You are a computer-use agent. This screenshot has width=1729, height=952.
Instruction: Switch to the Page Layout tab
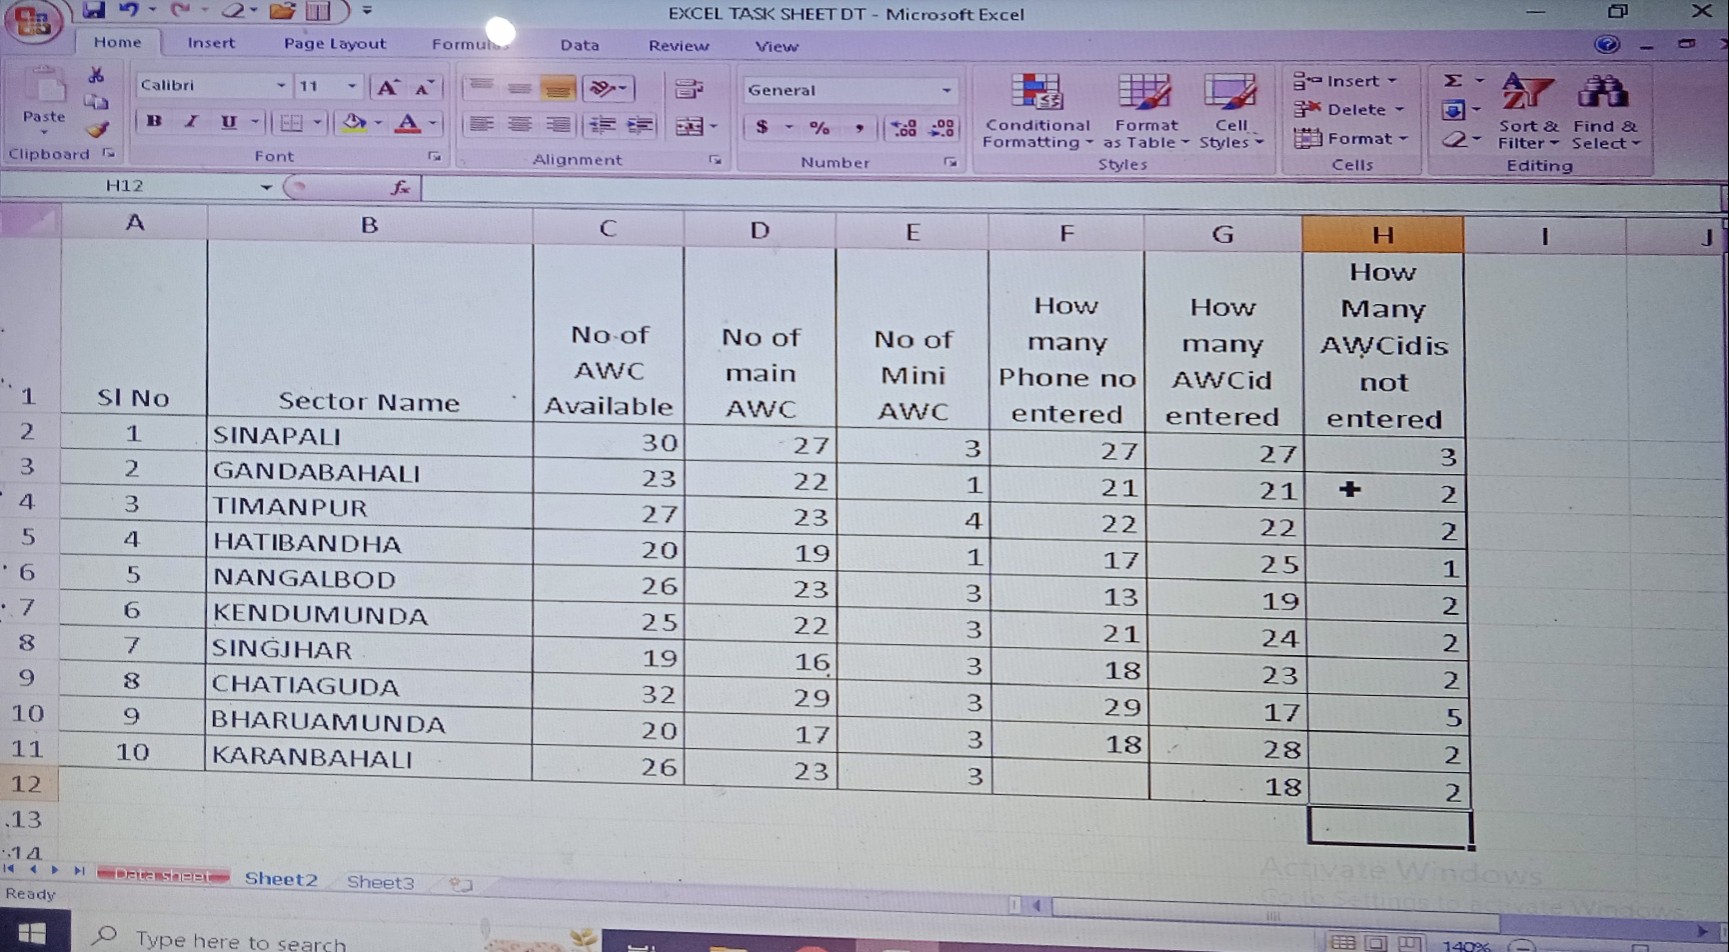click(x=334, y=44)
